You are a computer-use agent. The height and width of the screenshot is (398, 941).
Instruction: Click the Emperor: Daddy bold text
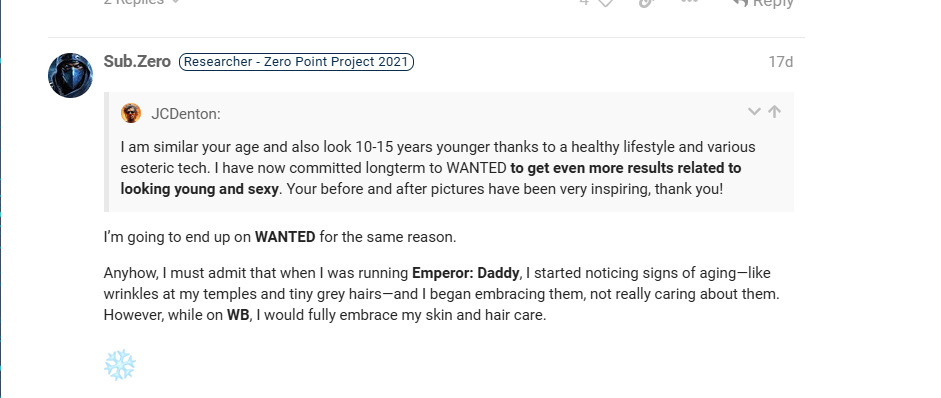point(465,273)
